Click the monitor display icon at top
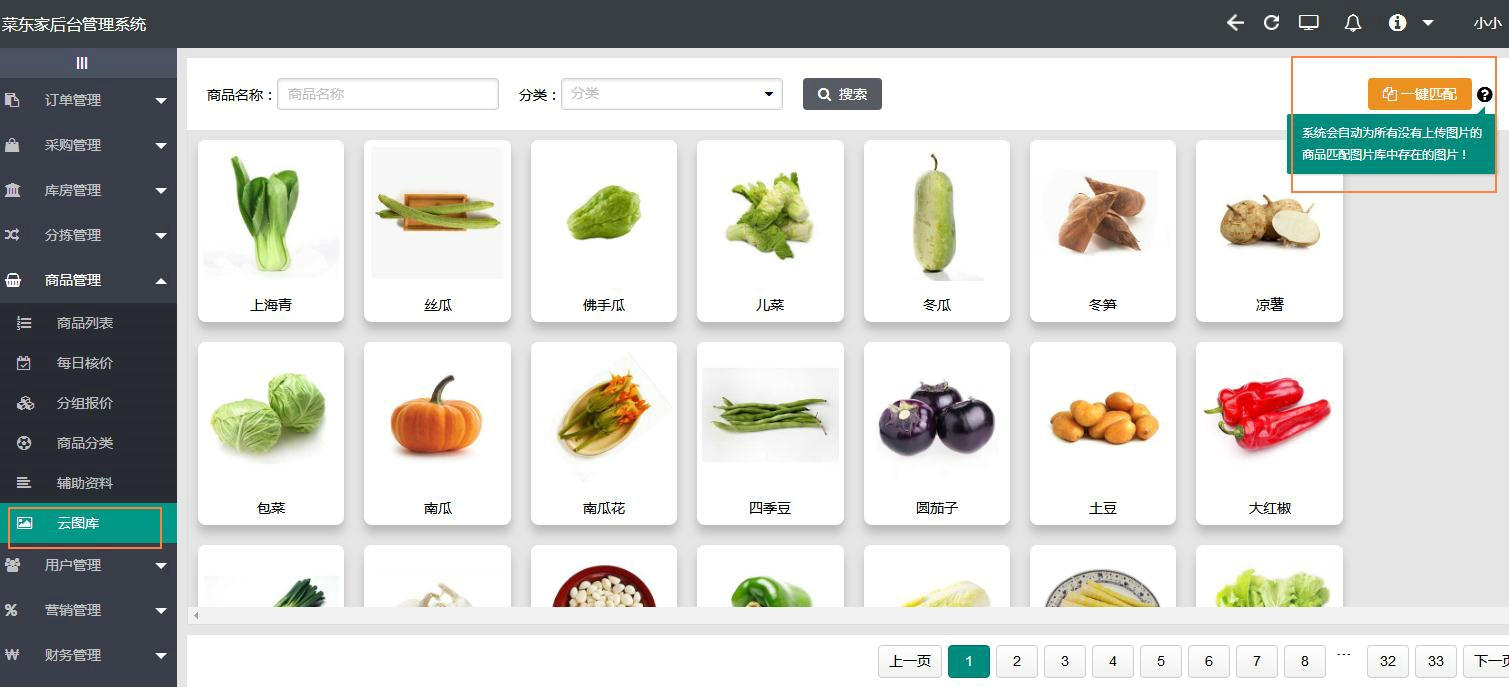The image size is (1509, 687). [1308, 22]
